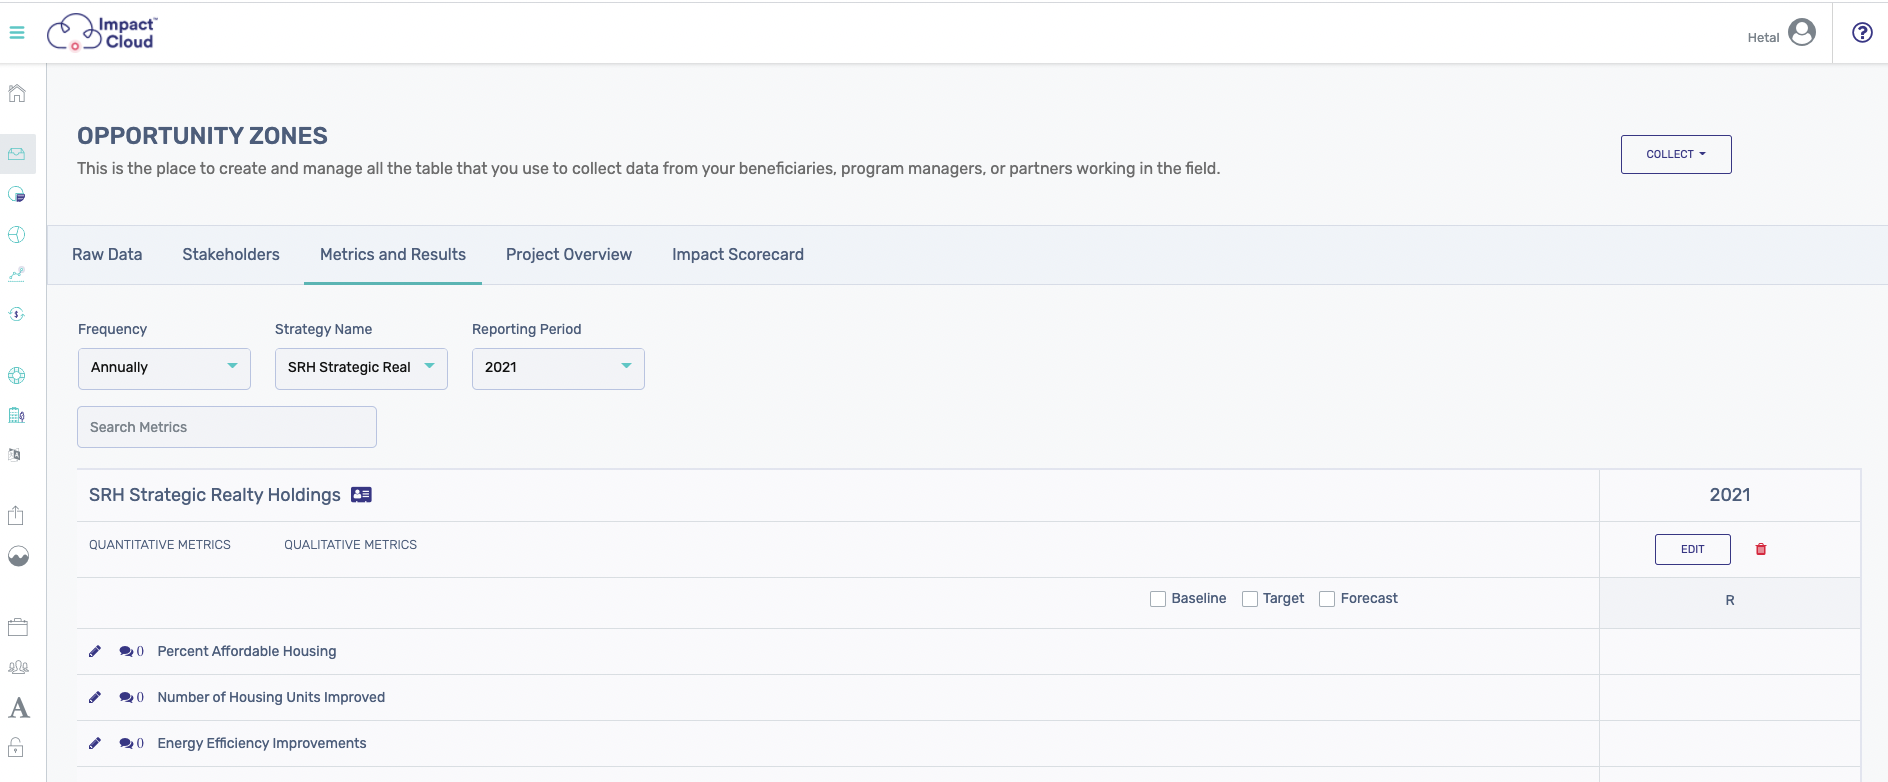Viewport: 1888px width, 782px height.
Task: Open the lifebuoy support sidebar icon
Action: pos(17,376)
